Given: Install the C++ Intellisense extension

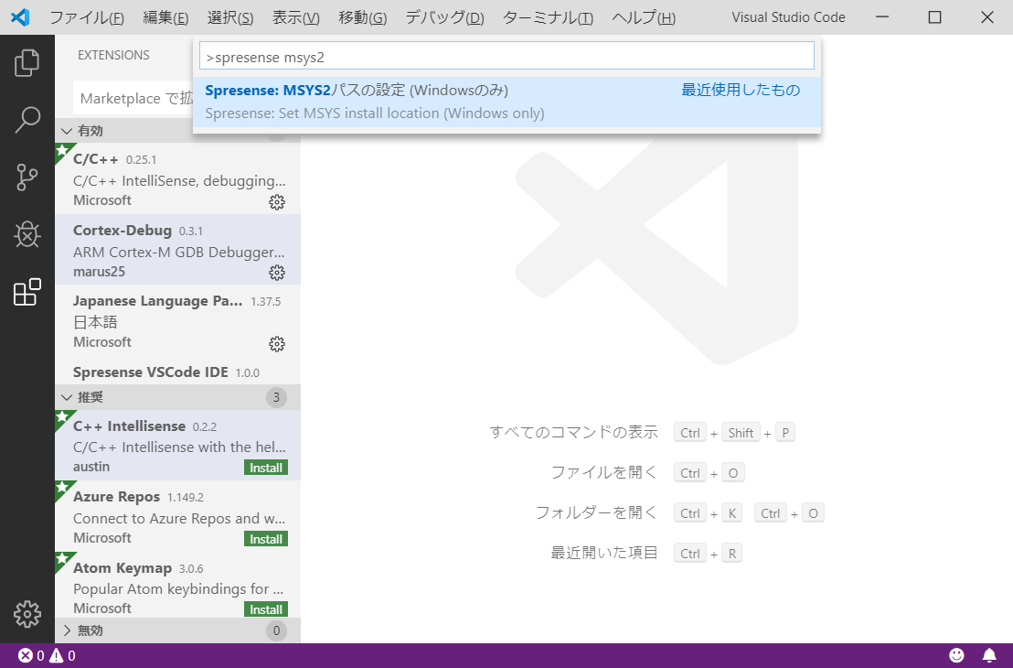Looking at the screenshot, I should pyautogui.click(x=265, y=467).
